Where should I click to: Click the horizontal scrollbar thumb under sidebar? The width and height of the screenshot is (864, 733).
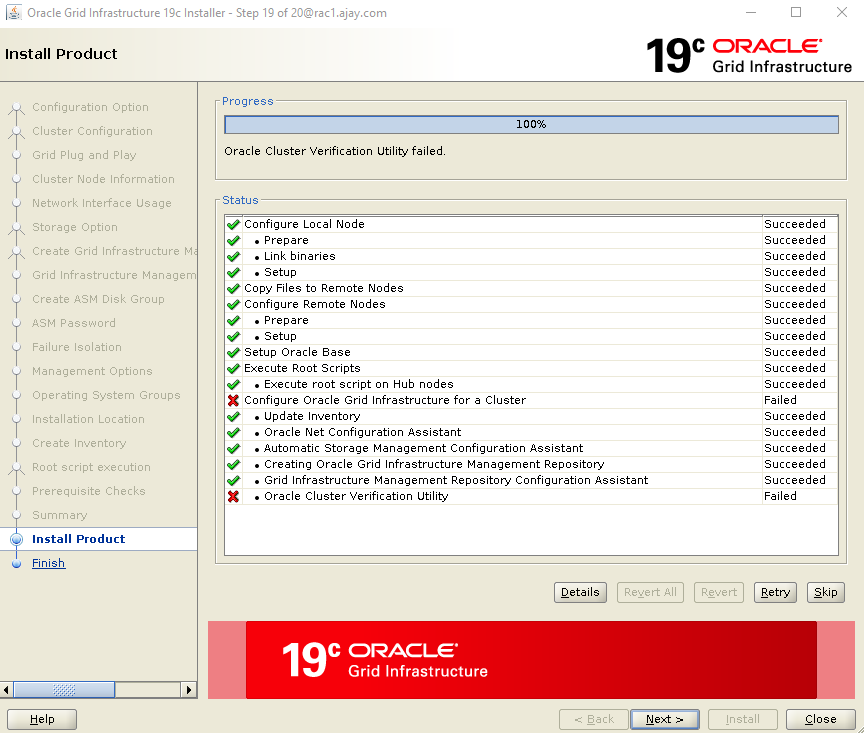[64, 689]
